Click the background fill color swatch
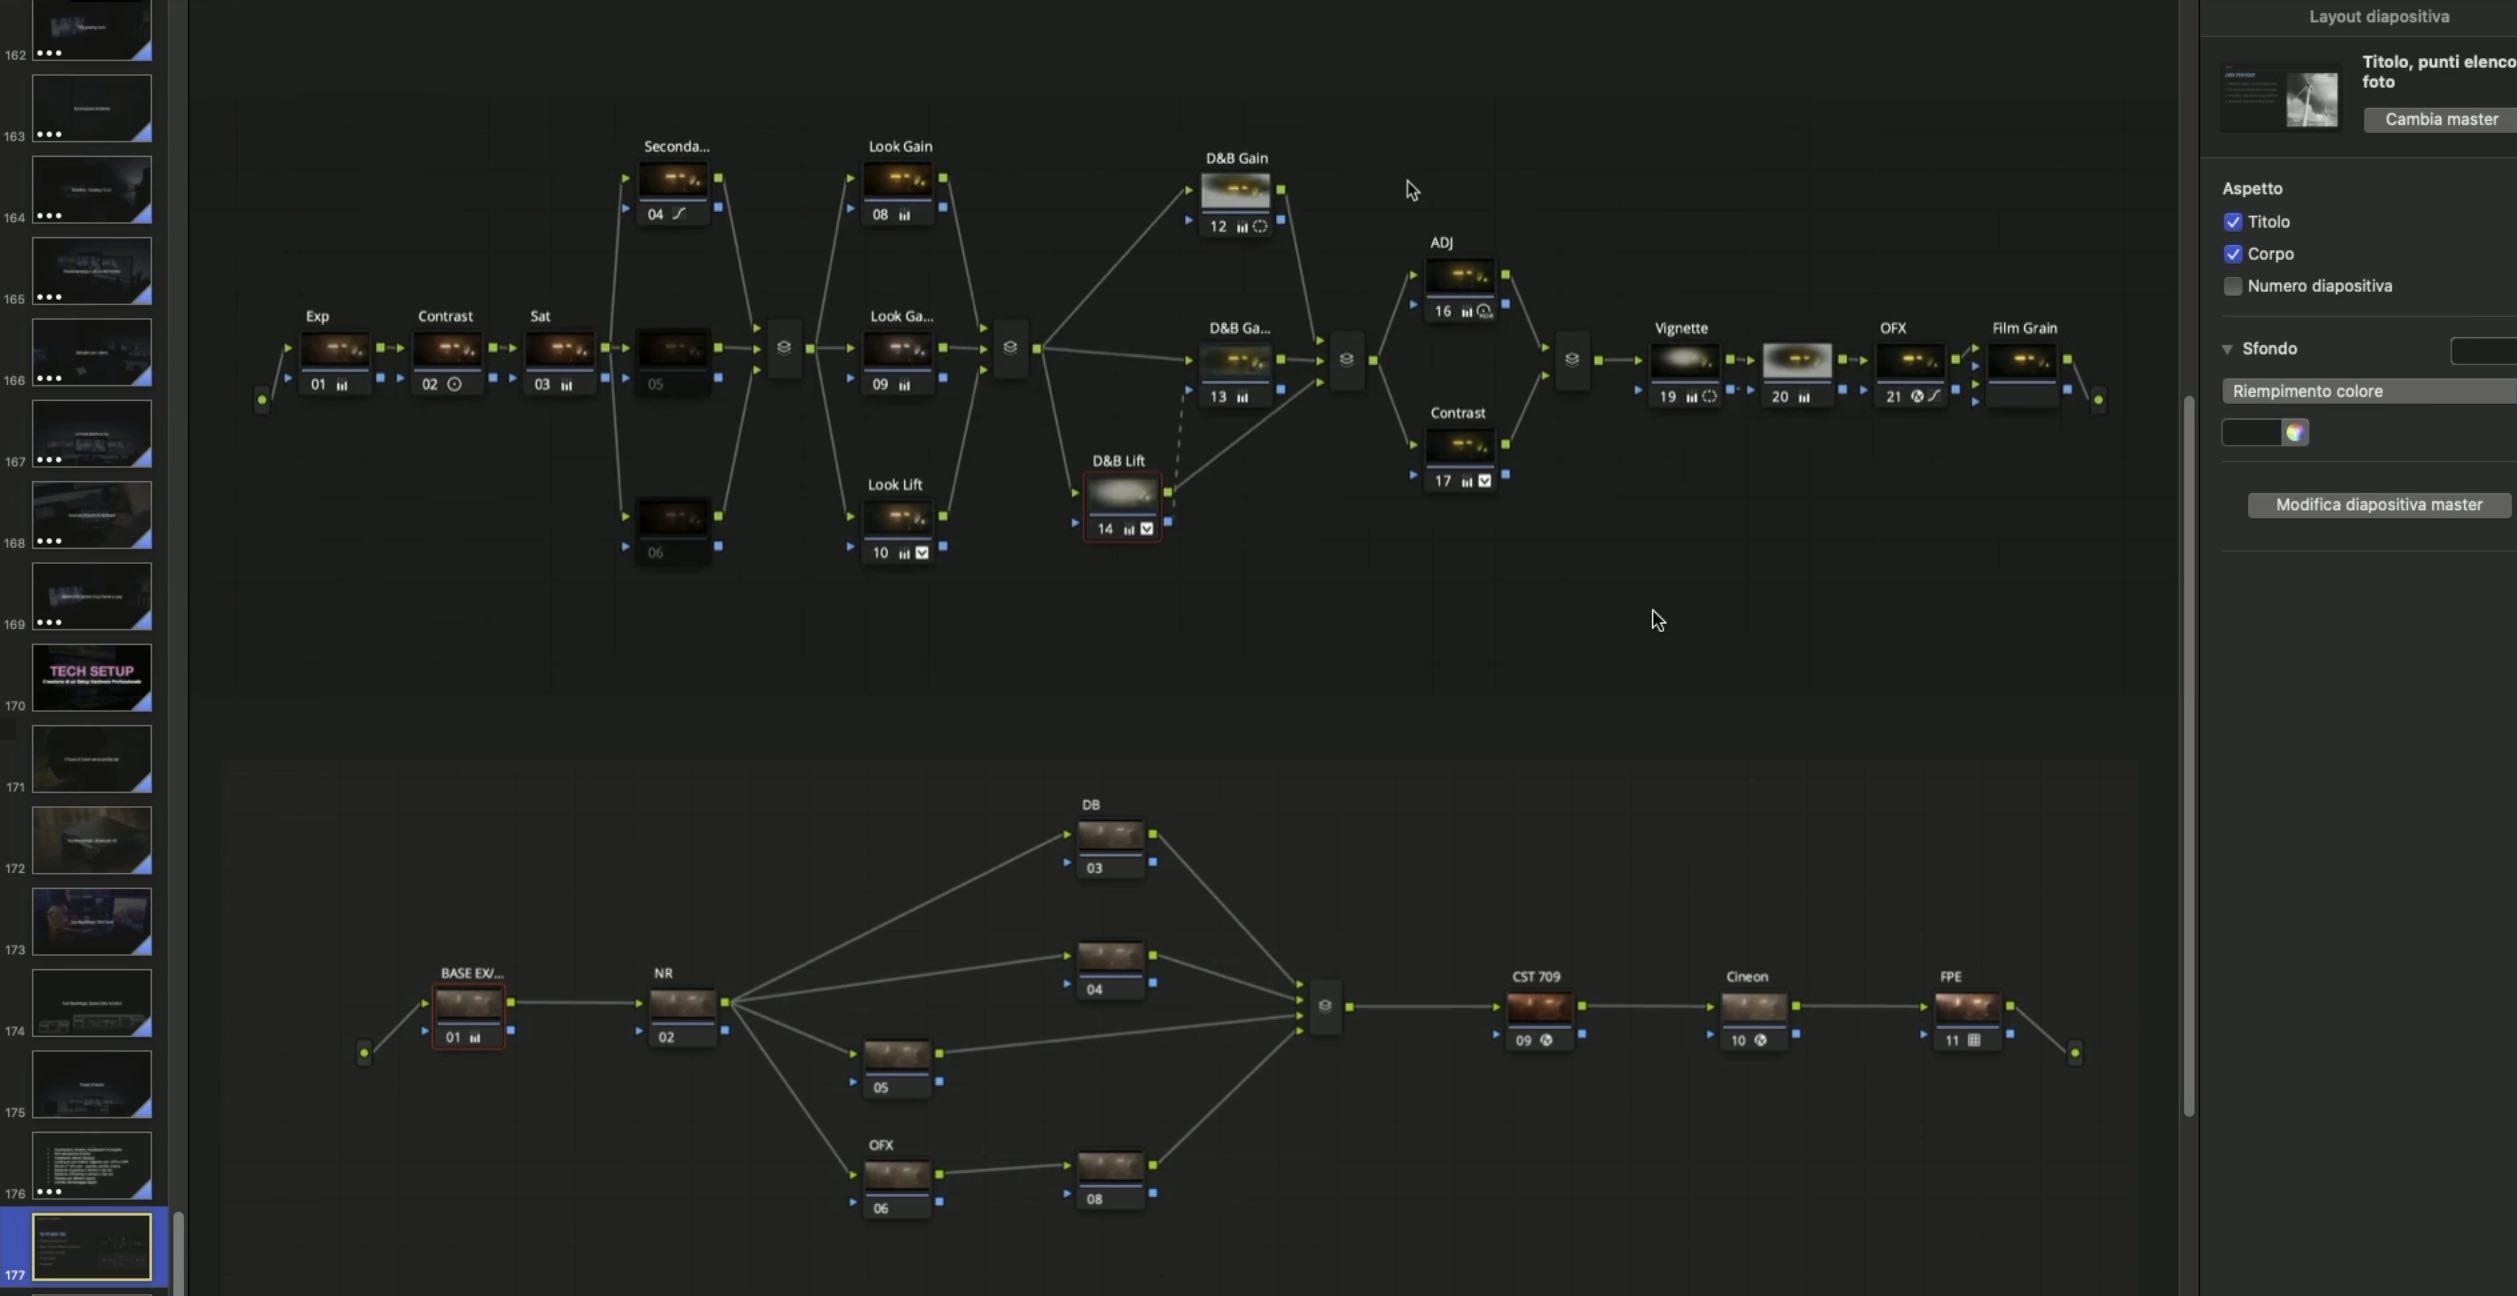 (2251, 432)
